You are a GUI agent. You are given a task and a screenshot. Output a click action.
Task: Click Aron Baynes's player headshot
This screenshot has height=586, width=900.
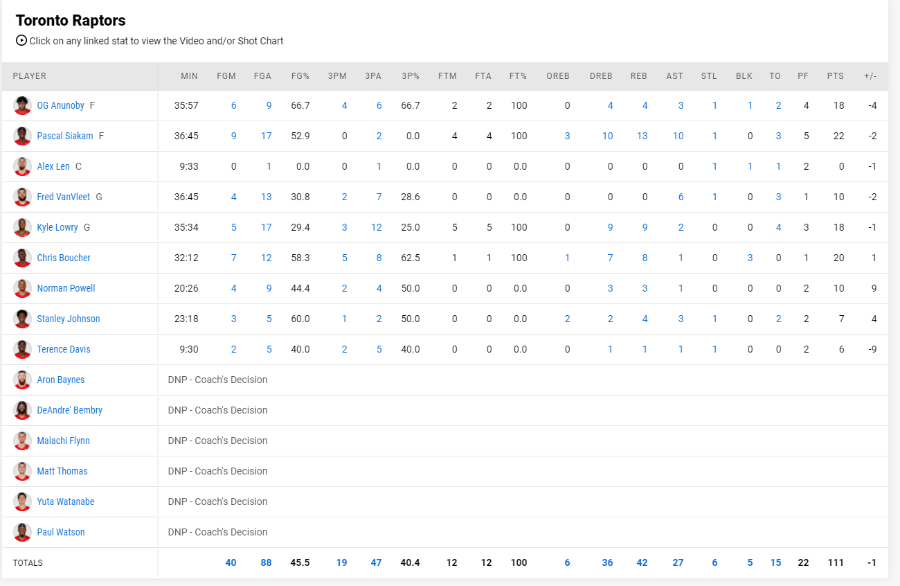[x=22, y=379]
